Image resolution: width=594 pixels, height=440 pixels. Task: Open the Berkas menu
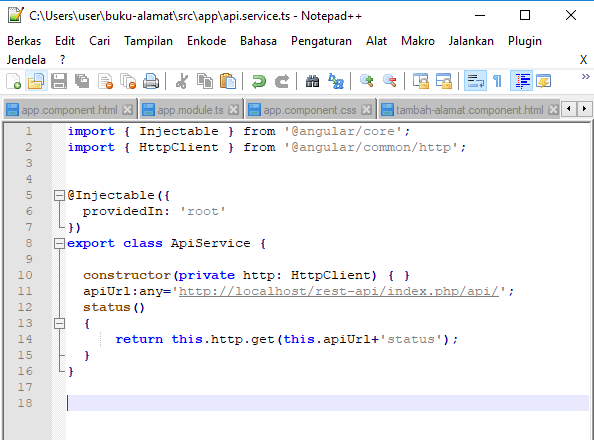point(24,41)
